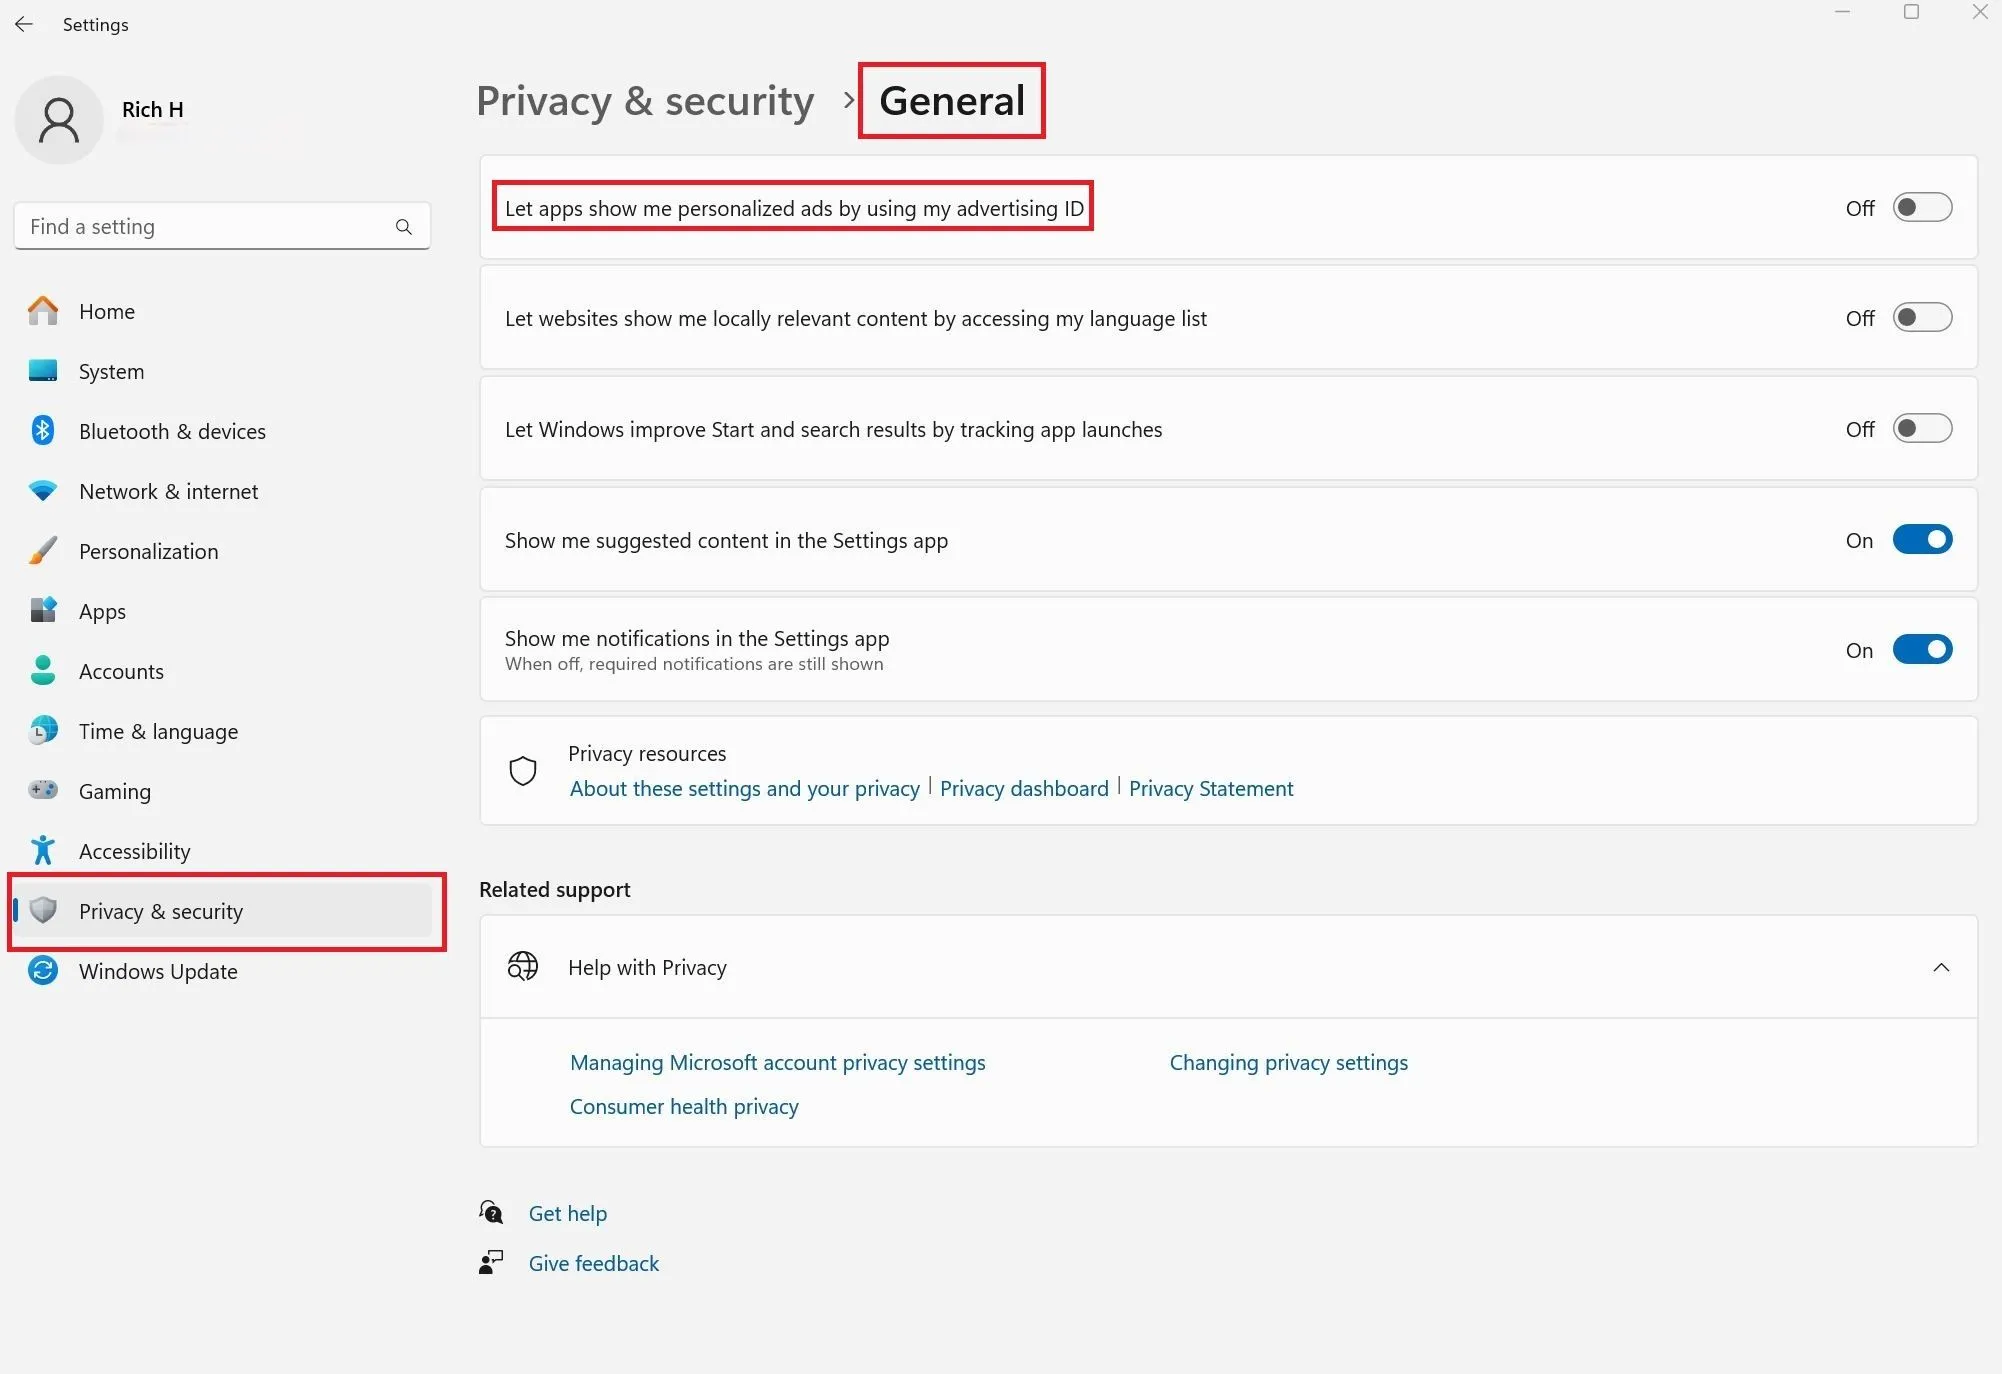Click Privacy & security breadcrumb heading
The width and height of the screenshot is (2002, 1374).
pyautogui.click(x=645, y=101)
